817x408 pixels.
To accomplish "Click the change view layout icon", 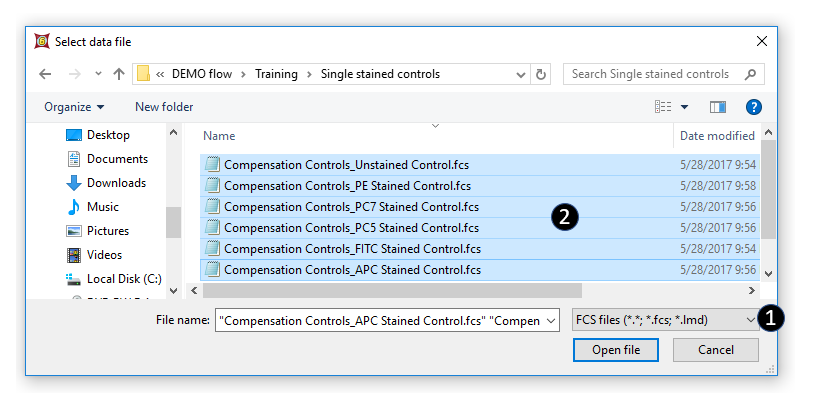I will tap(663, 107).
